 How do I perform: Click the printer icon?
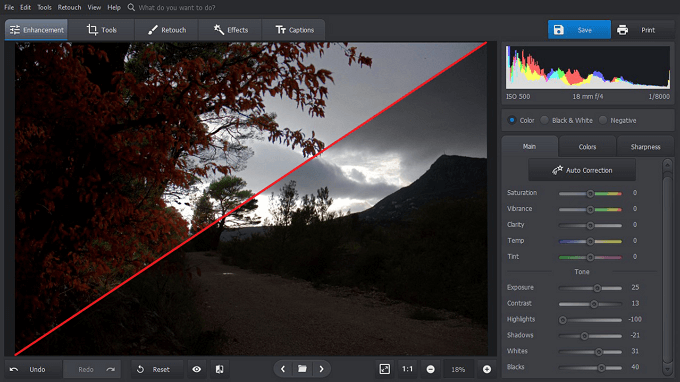pos(622,30)
